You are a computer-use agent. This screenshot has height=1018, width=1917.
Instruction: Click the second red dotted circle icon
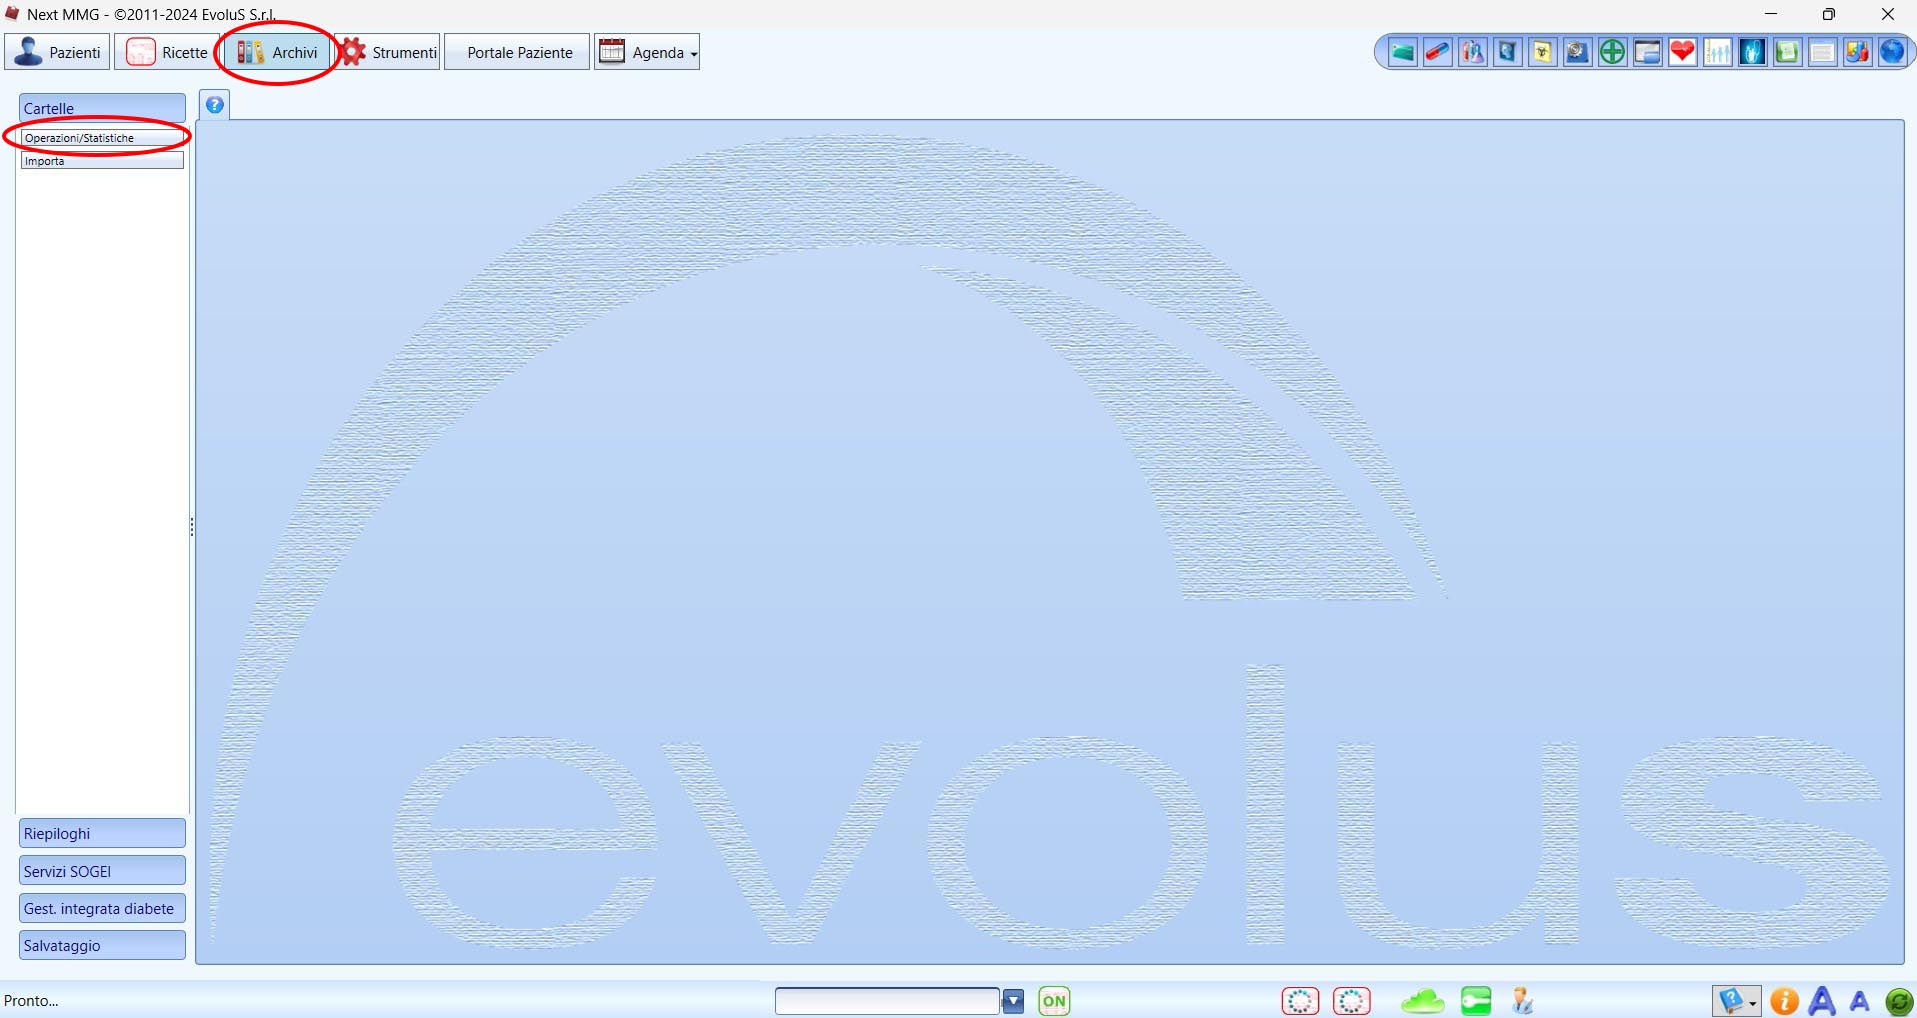(x=1351, y=1001)
